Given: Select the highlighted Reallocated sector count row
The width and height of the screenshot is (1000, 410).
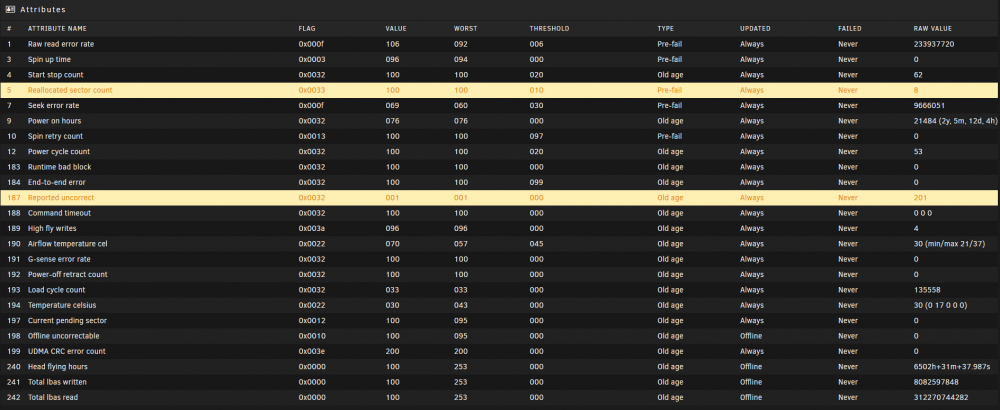Looking at the screenshot, I should point(500,90).
